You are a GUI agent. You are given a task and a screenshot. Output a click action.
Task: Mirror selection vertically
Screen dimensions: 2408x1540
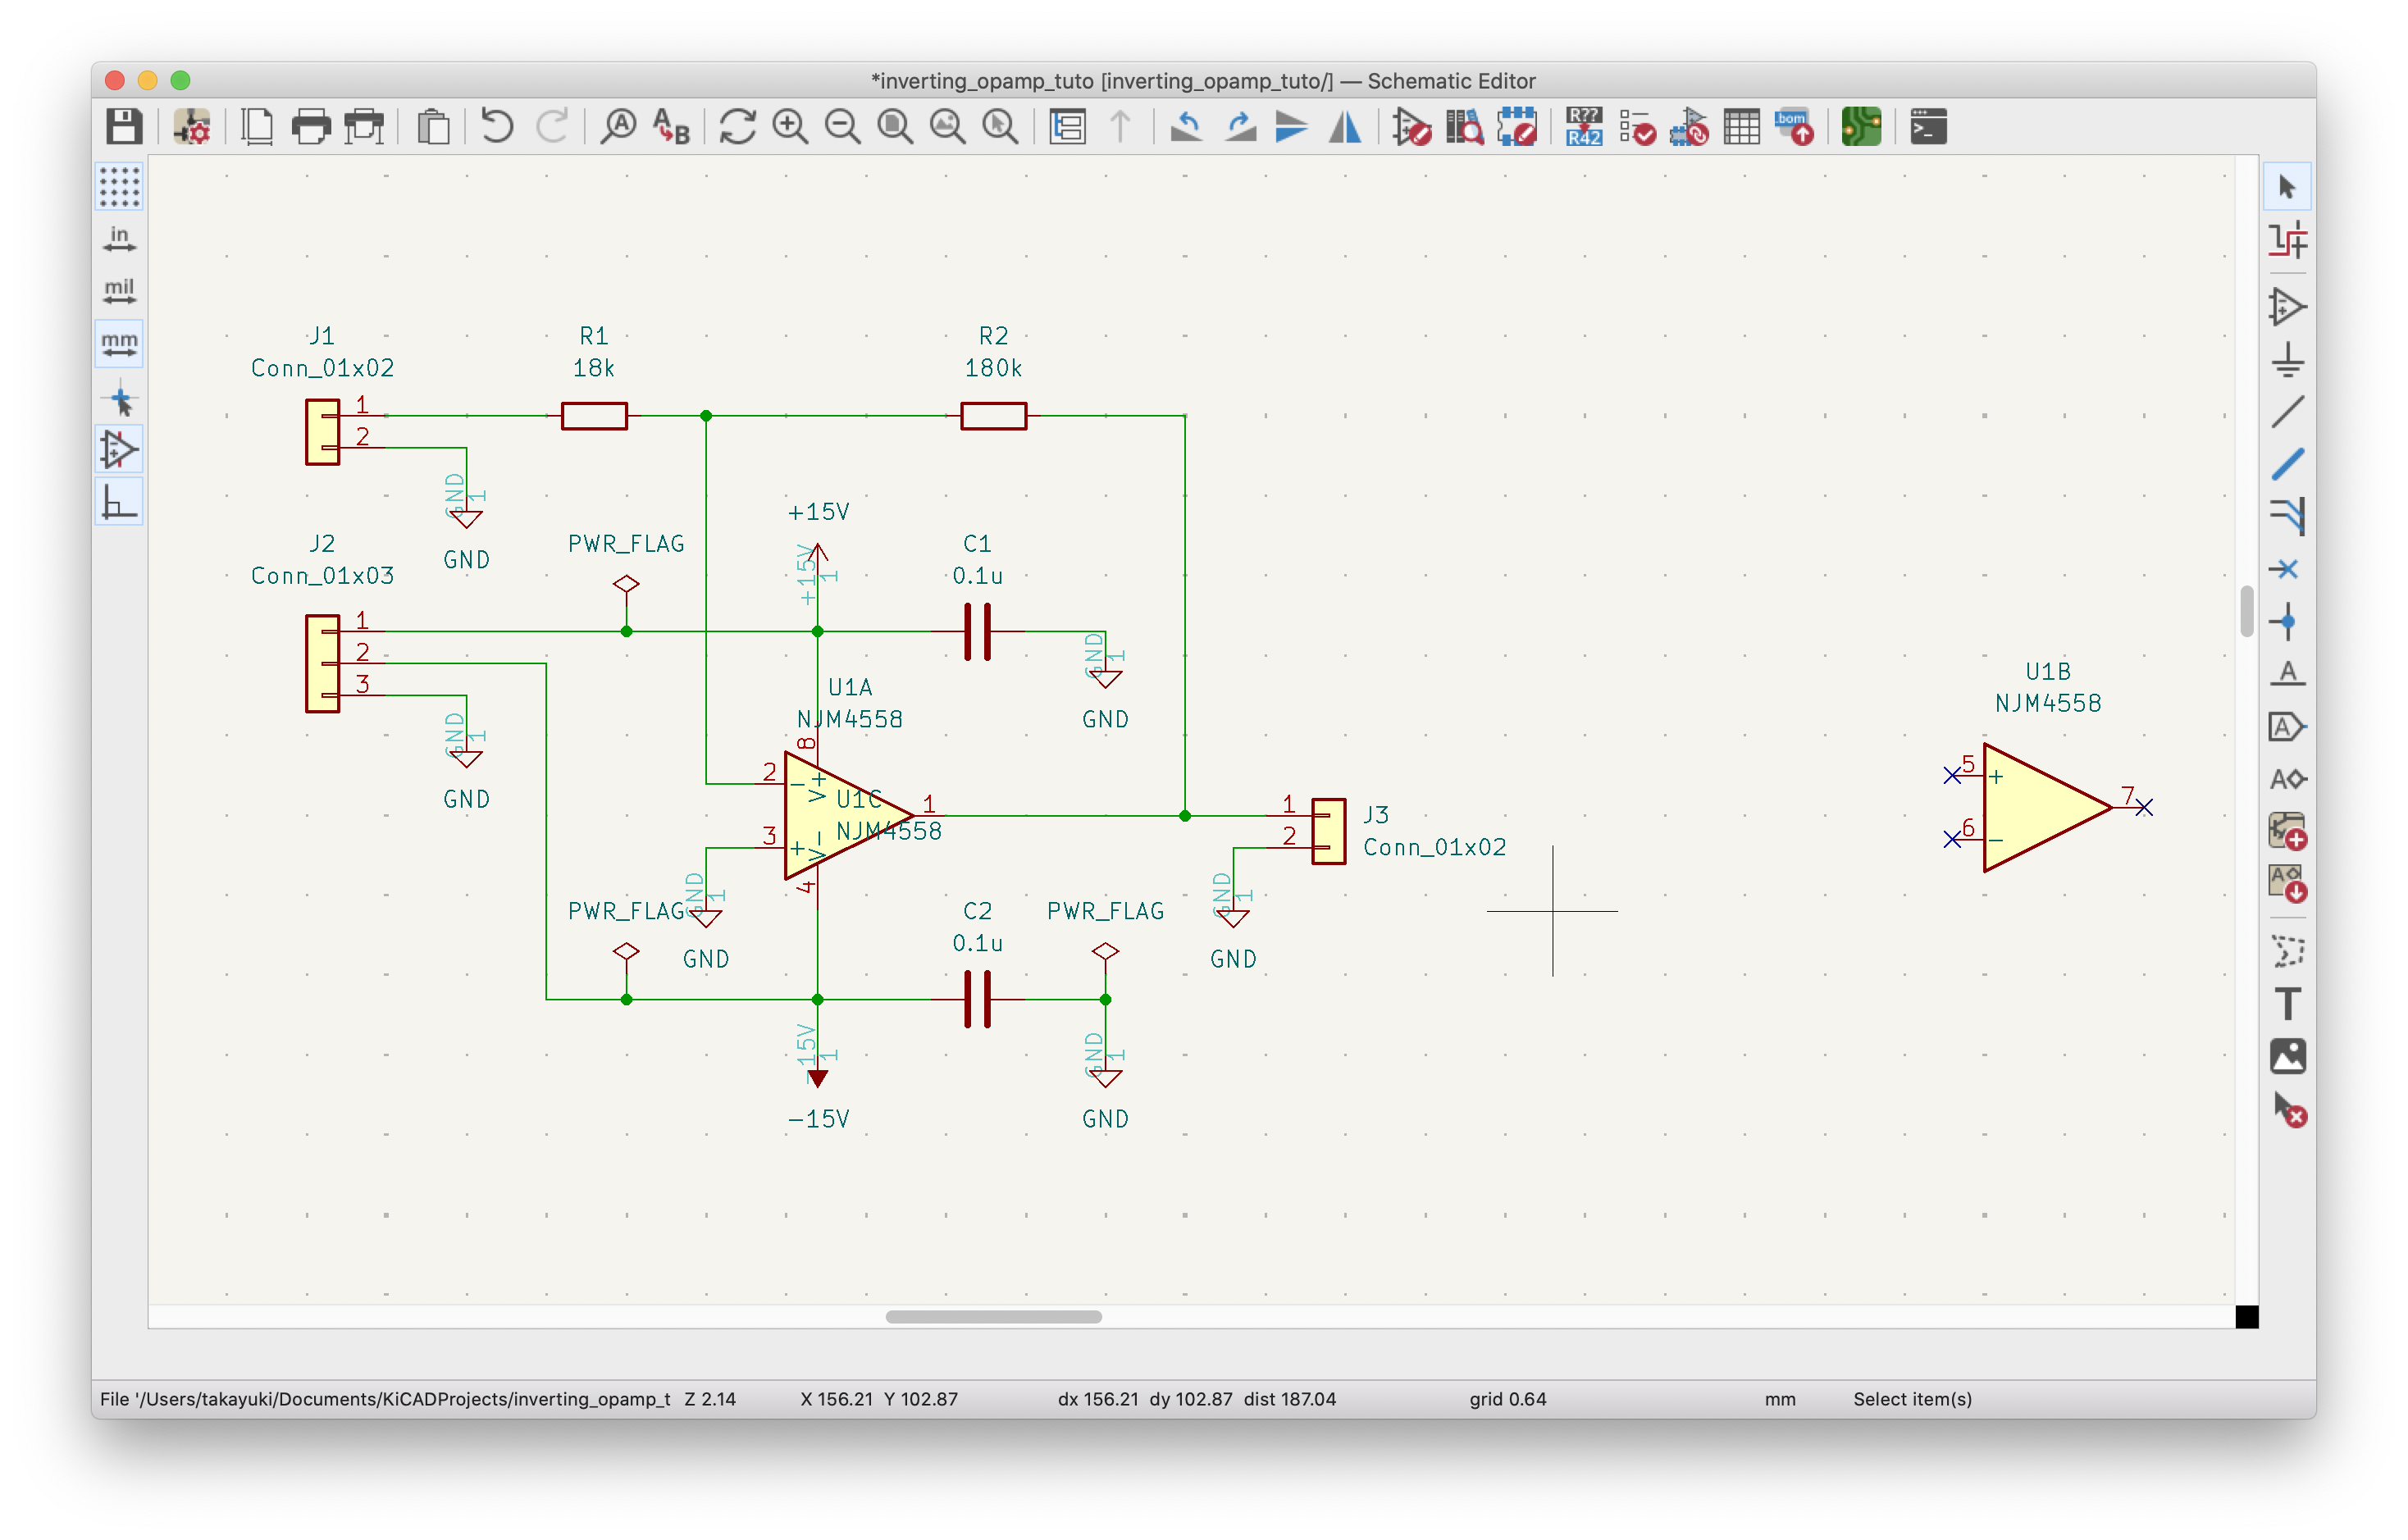pos(1292,127)
